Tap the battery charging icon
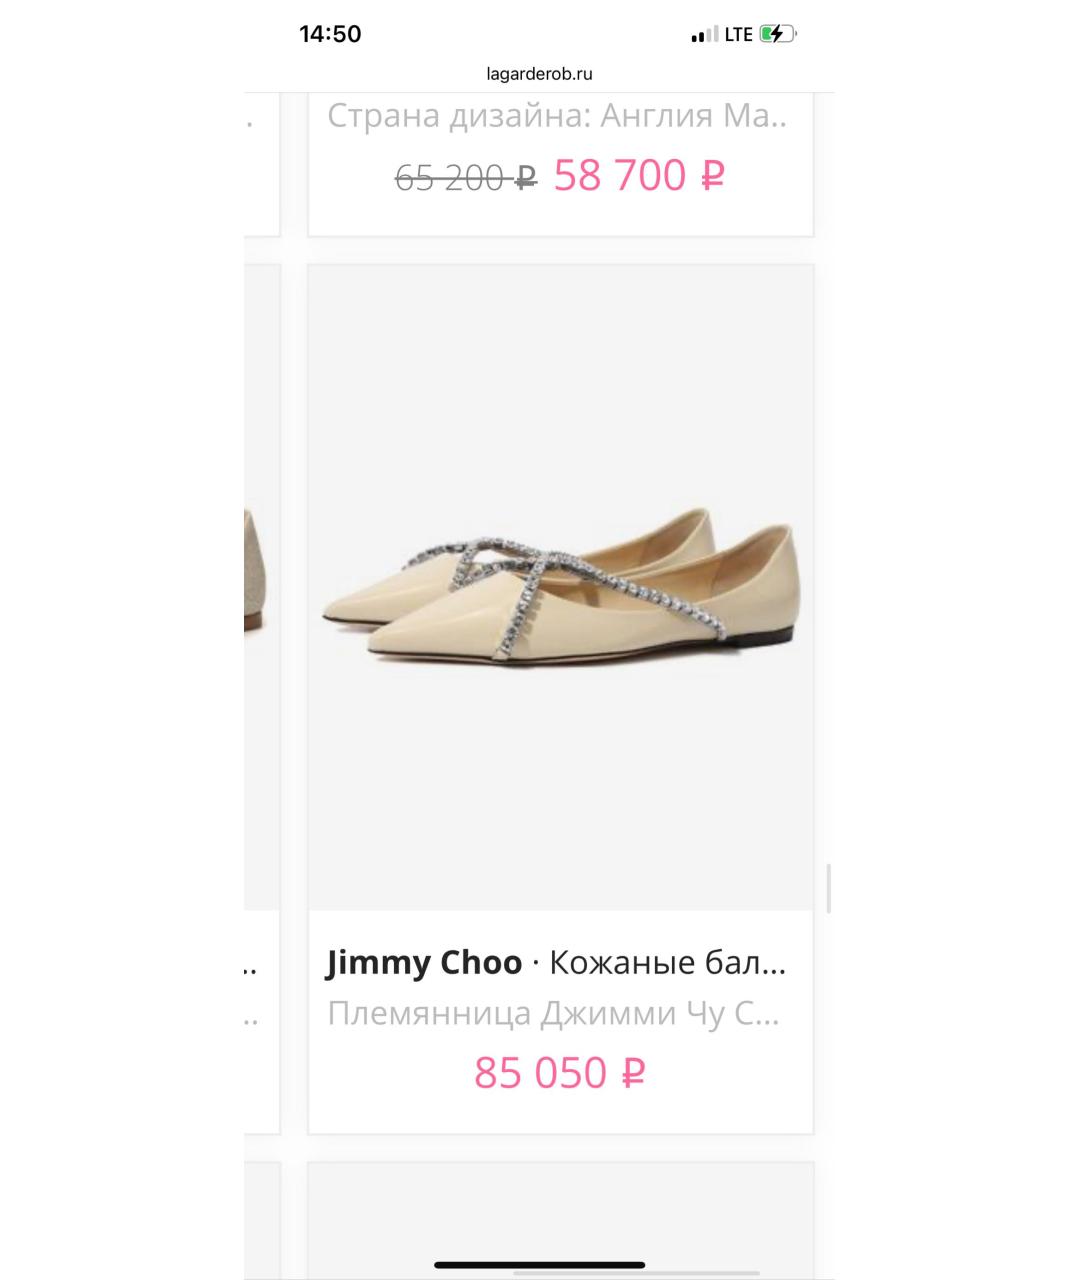 [x=777, y=34]
